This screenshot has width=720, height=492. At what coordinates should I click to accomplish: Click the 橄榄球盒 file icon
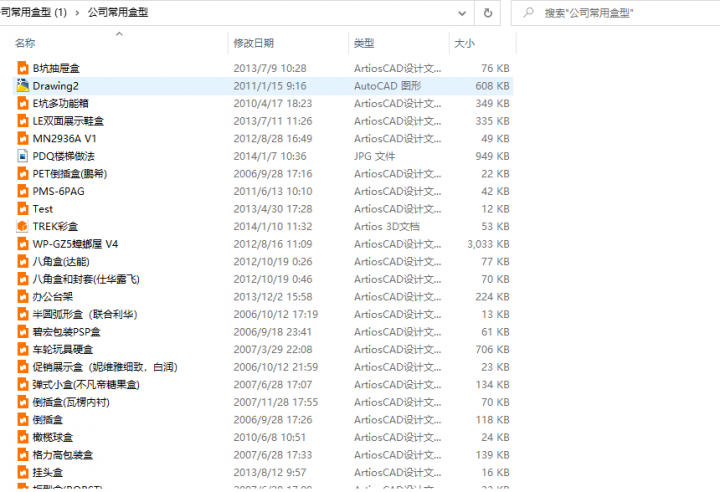click(22, 437)
